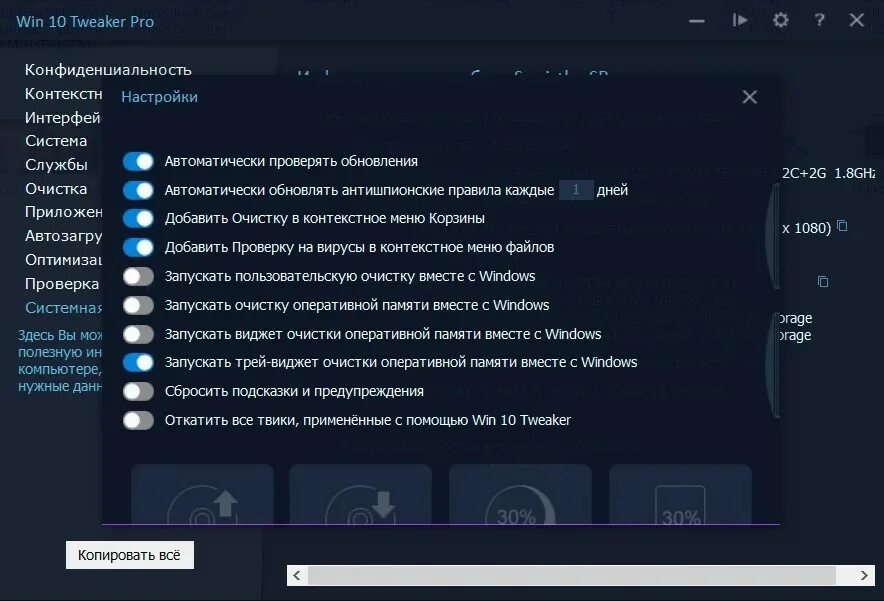Image resolution: width=884 pixels, height=601 pixels.
Task: Toggle Добавить Проверку на вирусы switch
Action: (x=138, y=247)
